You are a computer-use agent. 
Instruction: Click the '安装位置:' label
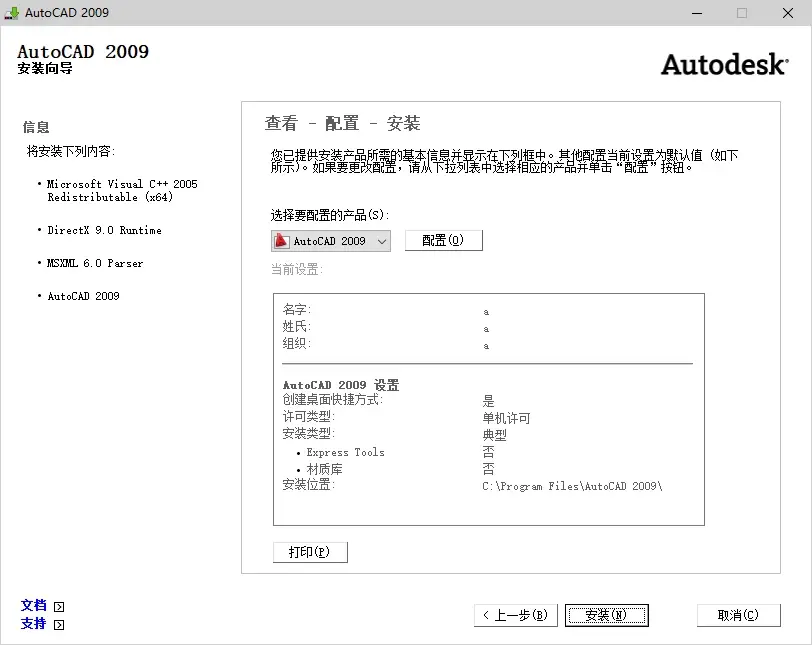pyautogui.click(x=309, y=485)
